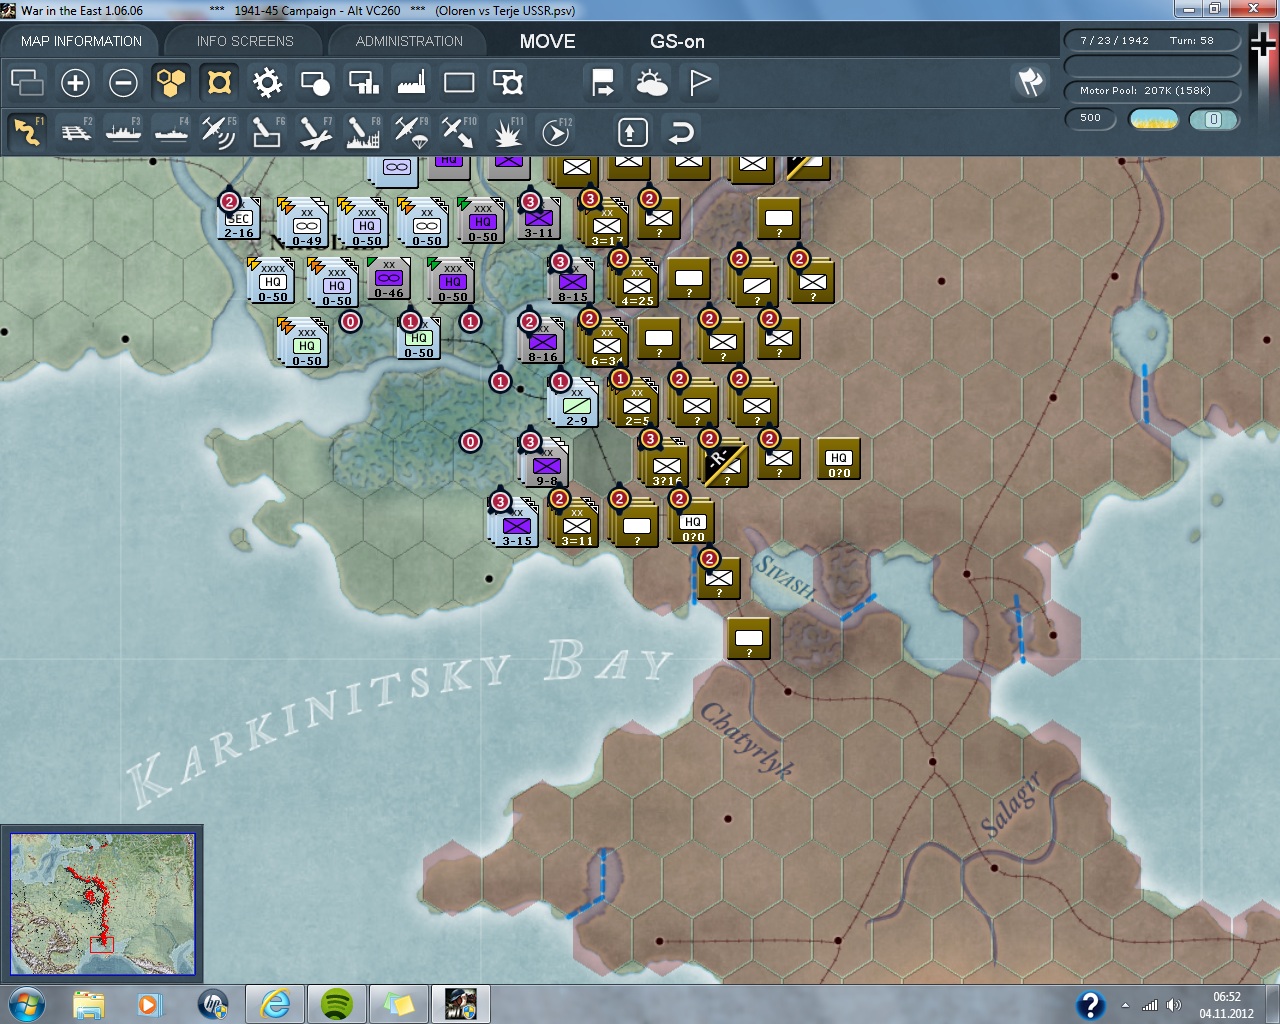Image resolution: width=1280 pixels, height=1024 pixels.
Task: Select the F9 air transport mode
Action: (411, 132)
